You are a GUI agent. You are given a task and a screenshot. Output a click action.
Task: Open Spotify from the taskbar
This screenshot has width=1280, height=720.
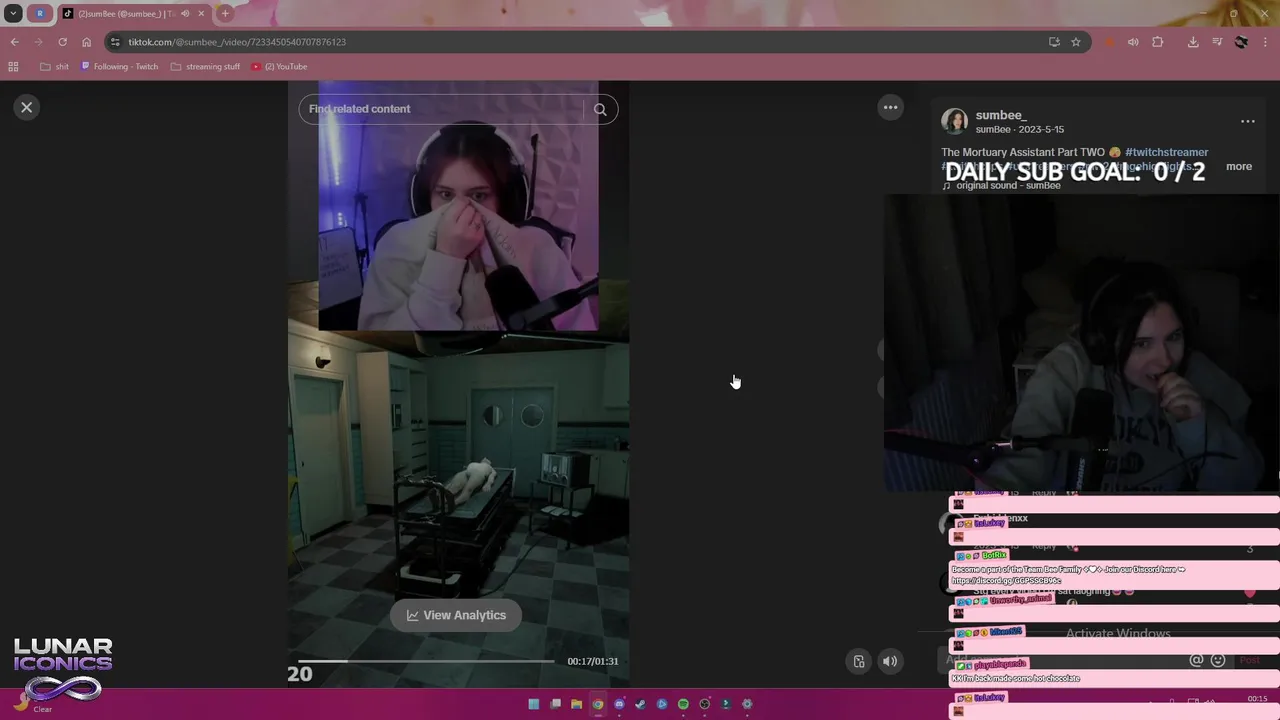pos(683,704)
